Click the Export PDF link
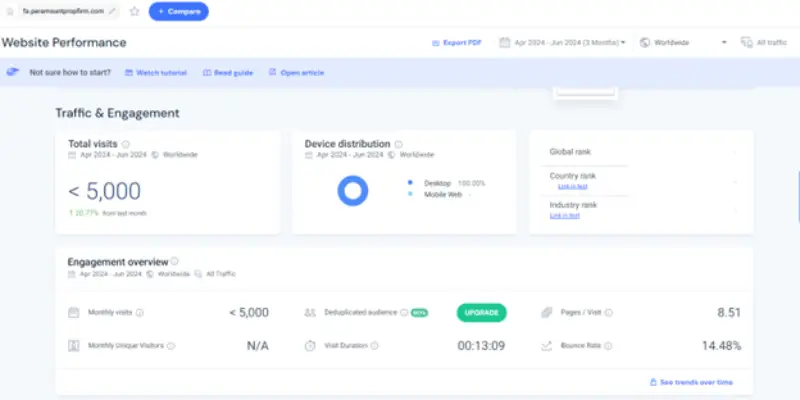 coord(457,43)
